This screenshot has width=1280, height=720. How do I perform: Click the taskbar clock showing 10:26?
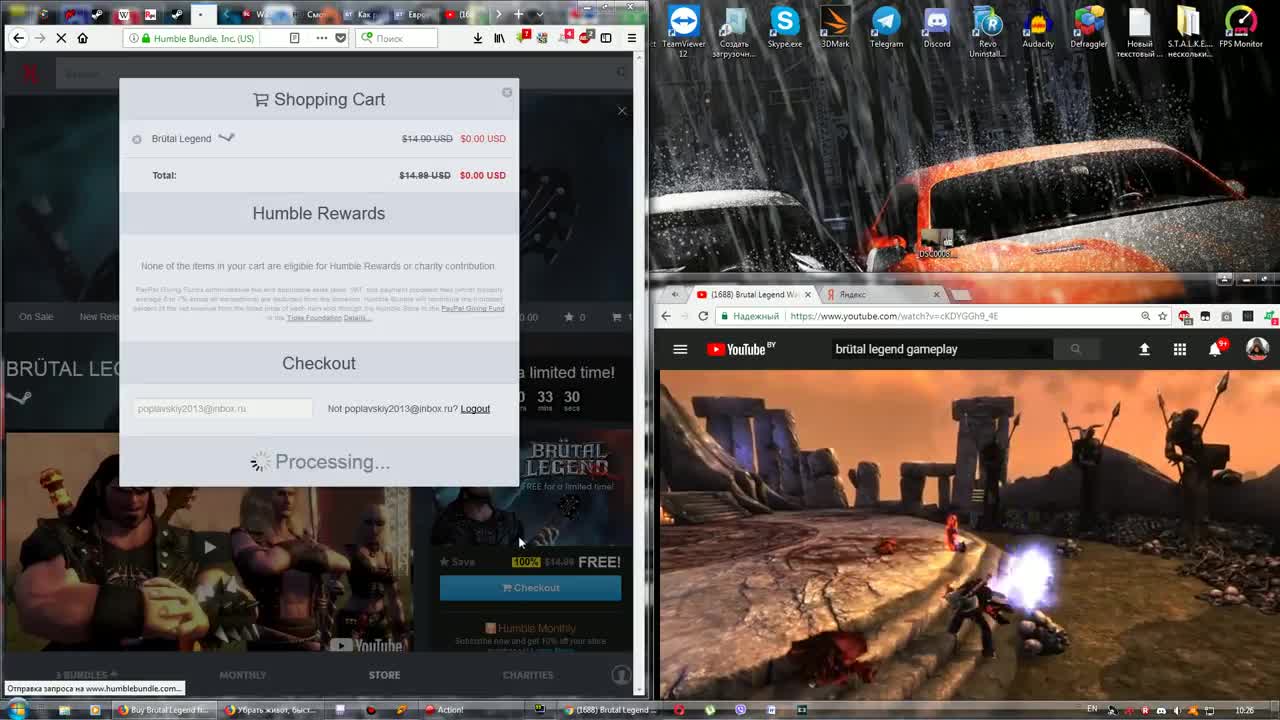coord(1244,710)
